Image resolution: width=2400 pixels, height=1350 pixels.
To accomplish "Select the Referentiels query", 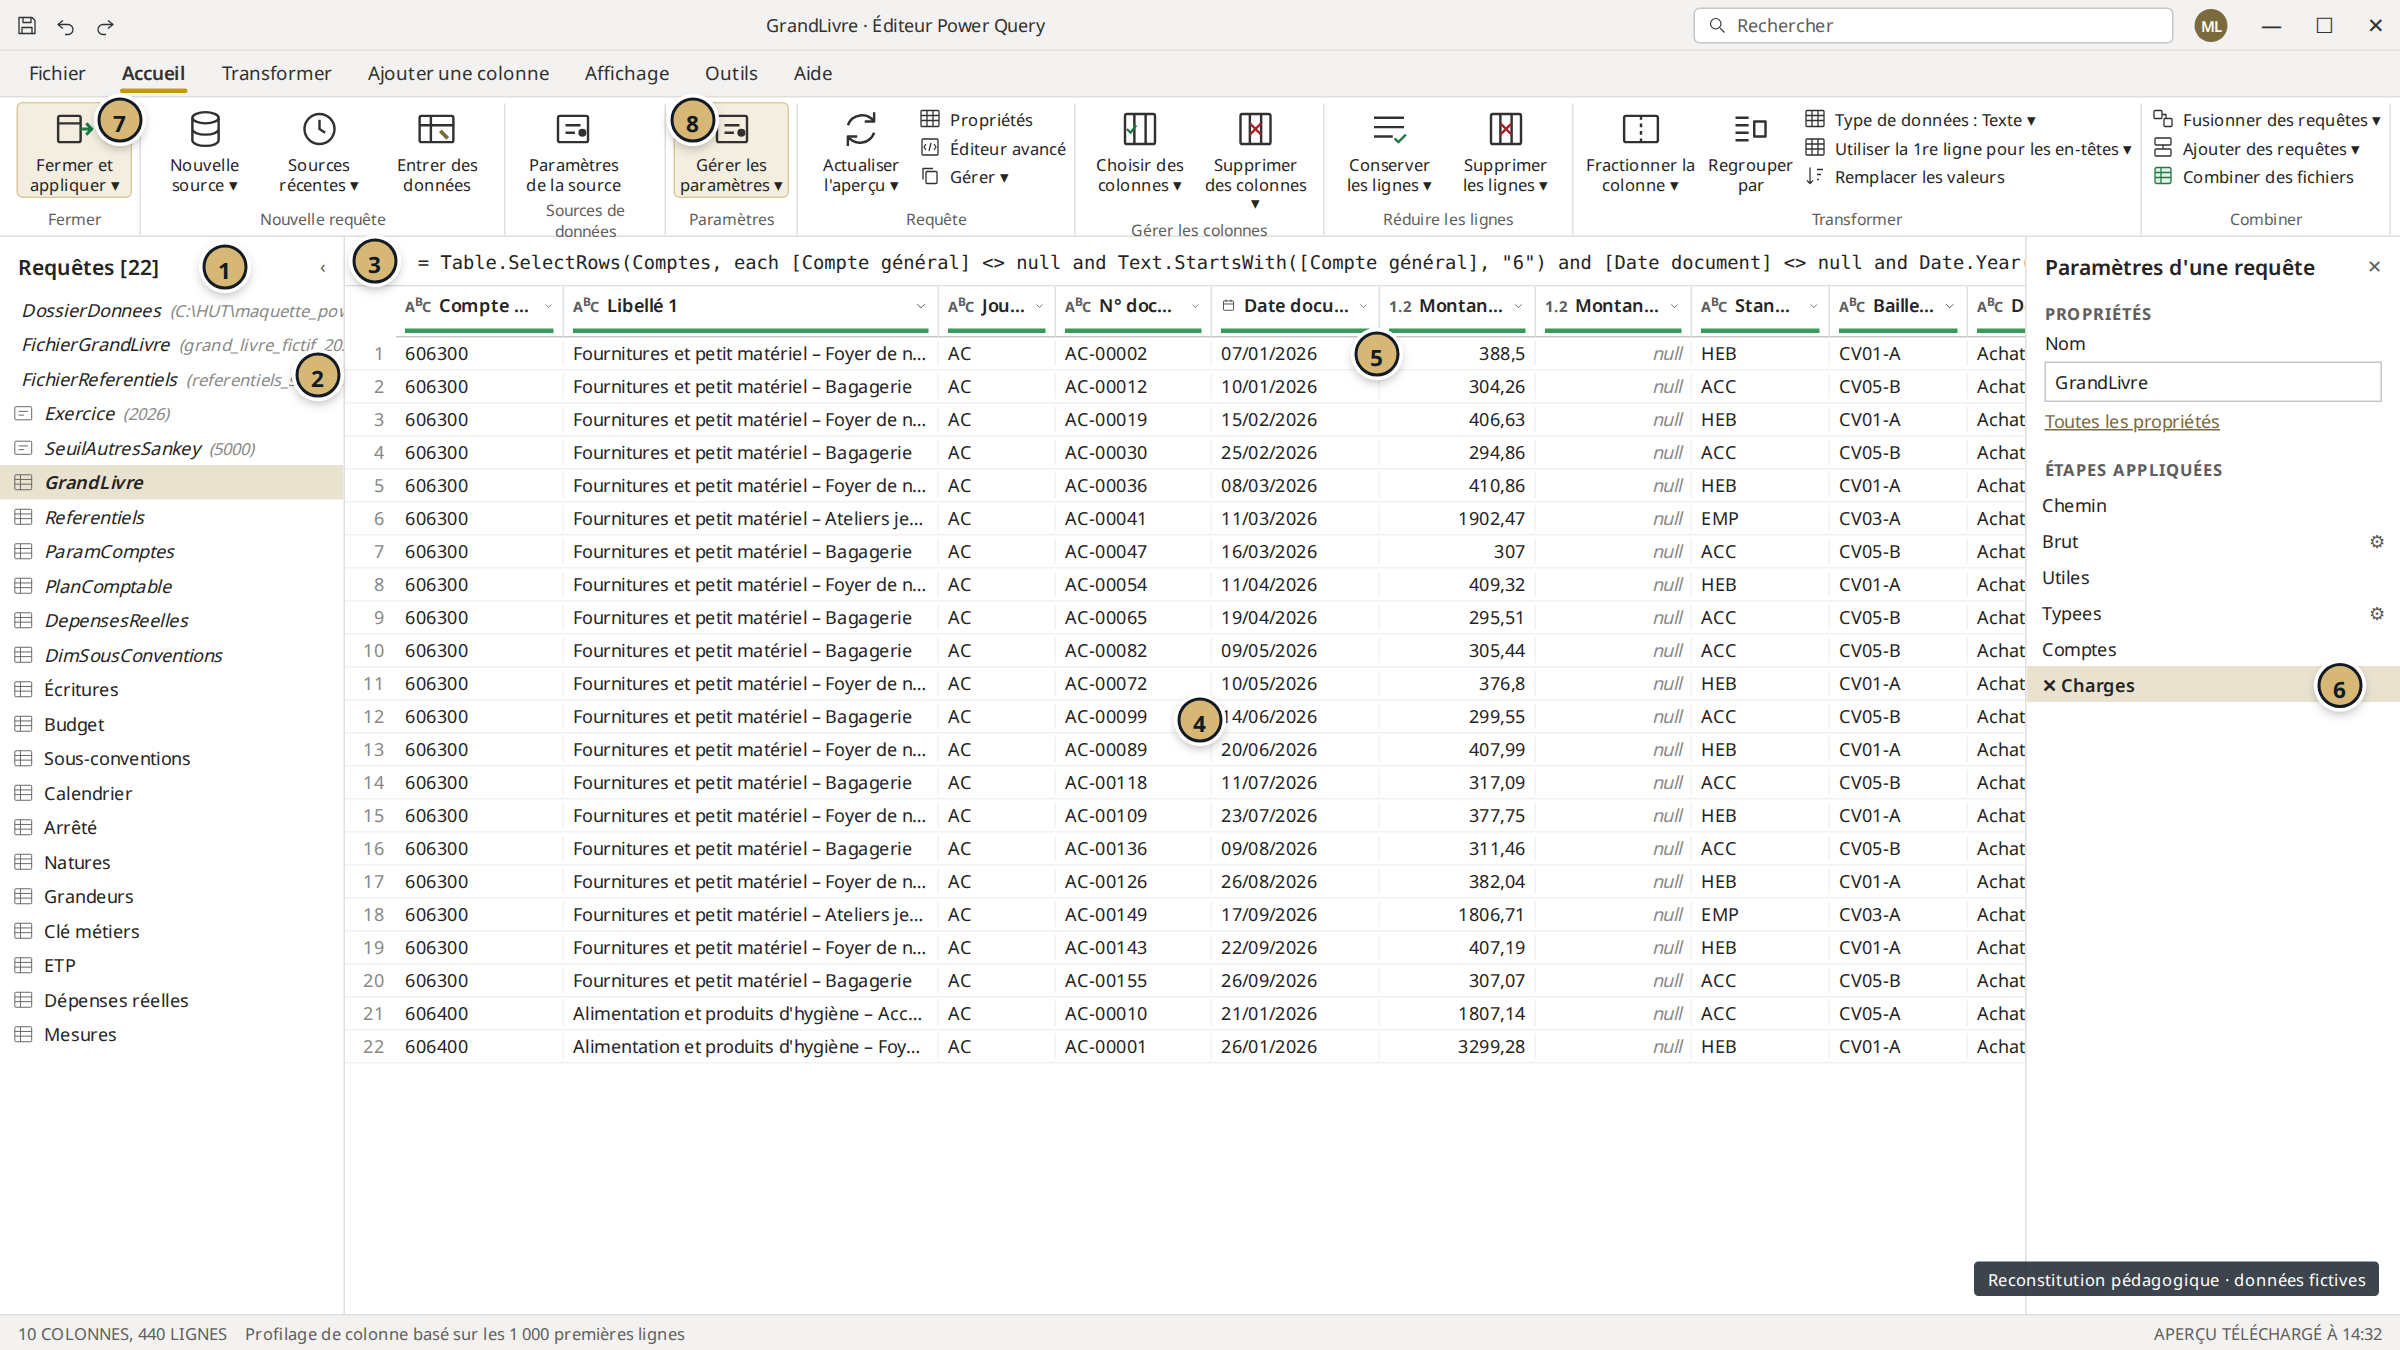I will click(172, 517).
